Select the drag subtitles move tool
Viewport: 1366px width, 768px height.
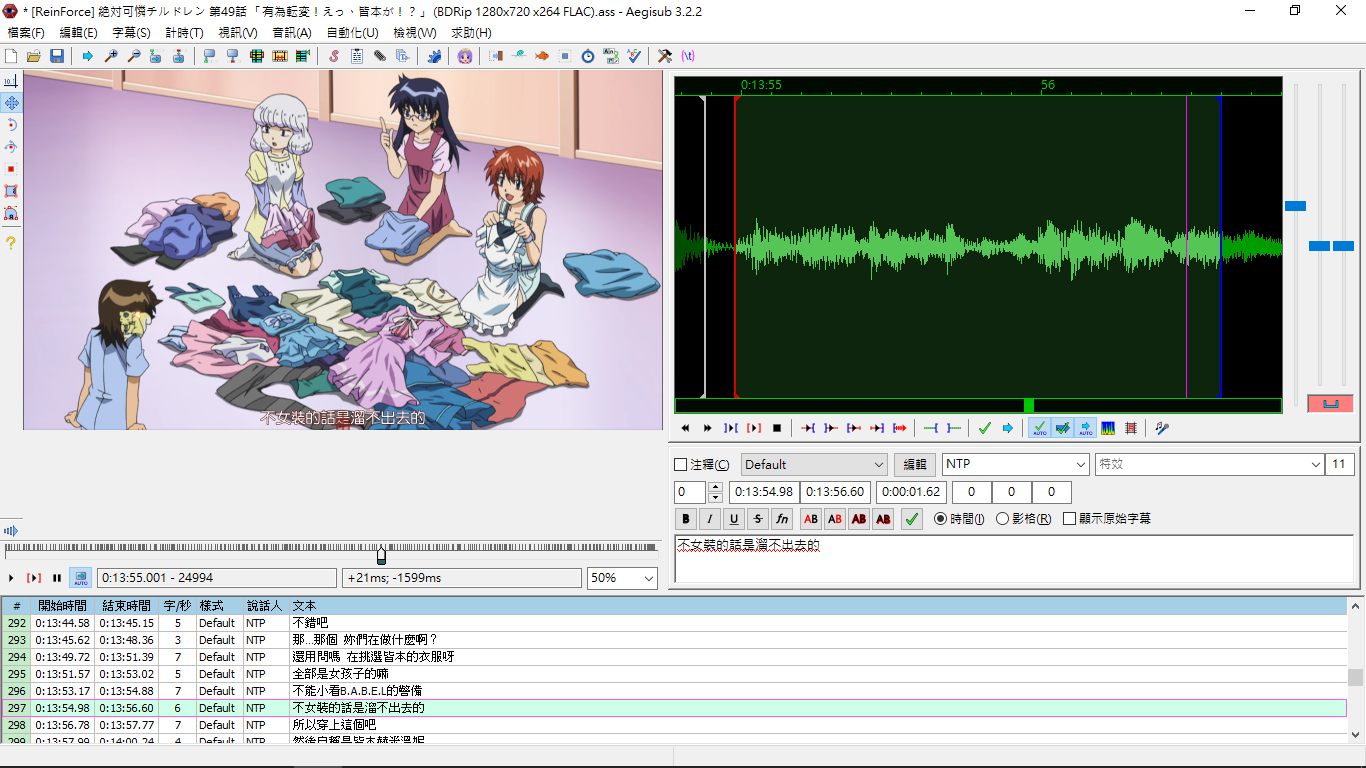(11, 103)
